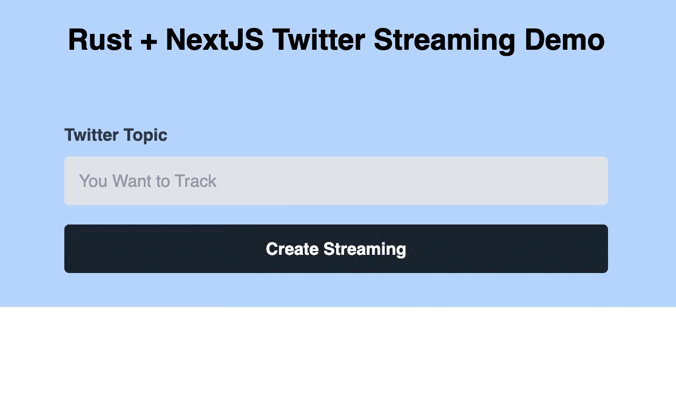Image resolution: width=676 pixels, height=398 pixels.
Task: Click the plus sign in the heading
Action: click(x=149, y=41)
